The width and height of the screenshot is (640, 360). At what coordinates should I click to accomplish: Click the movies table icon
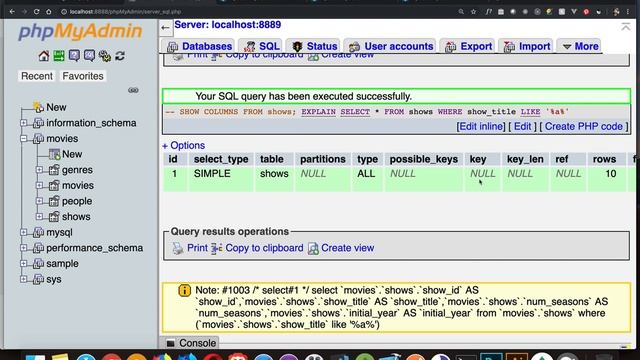[x=54, y=185]
